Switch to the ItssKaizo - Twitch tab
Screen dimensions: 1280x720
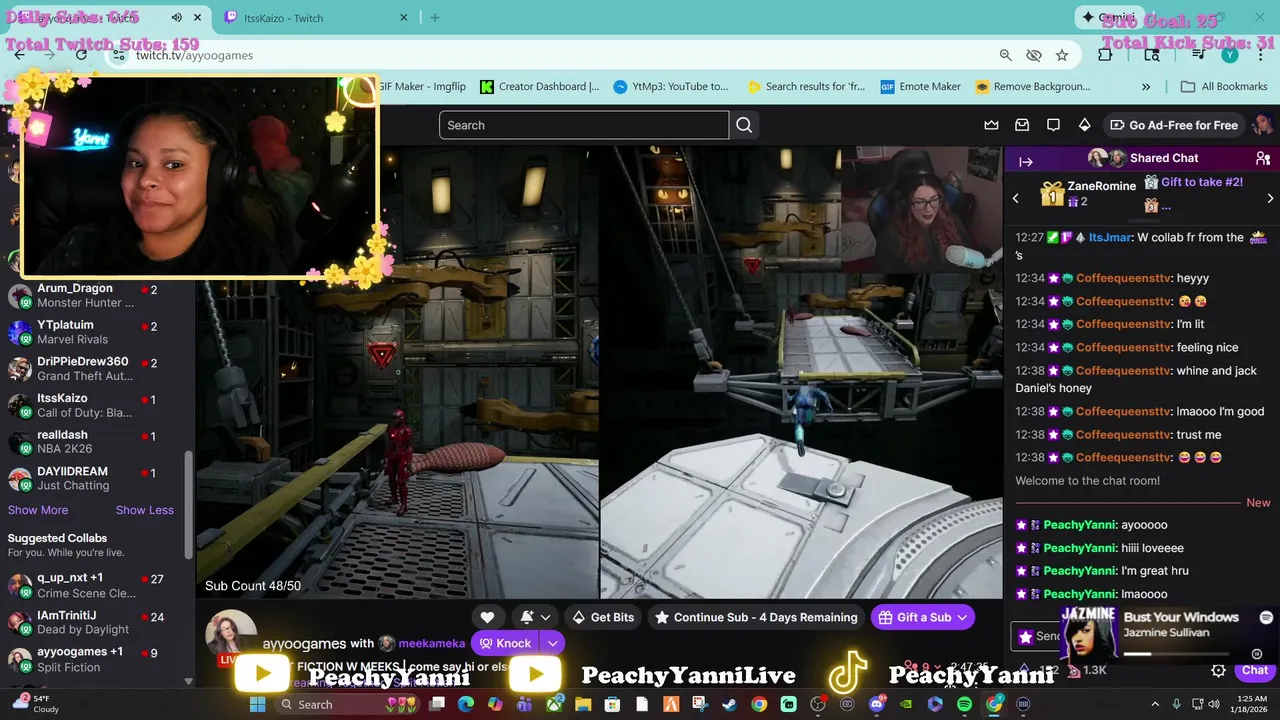[x=316, y=18]
